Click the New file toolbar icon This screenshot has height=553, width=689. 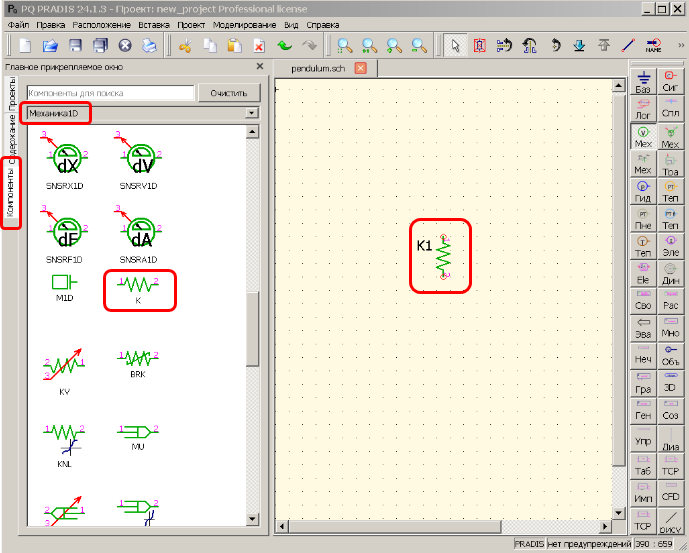click(x=24, y=46)
